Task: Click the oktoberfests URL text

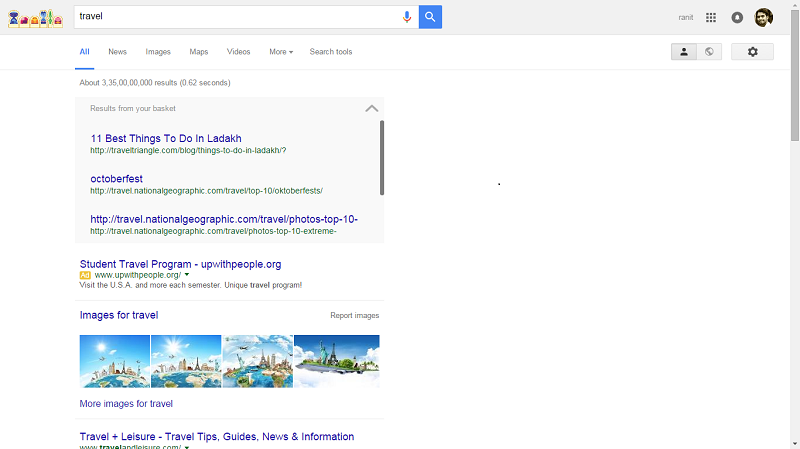Action: [207, 190]
